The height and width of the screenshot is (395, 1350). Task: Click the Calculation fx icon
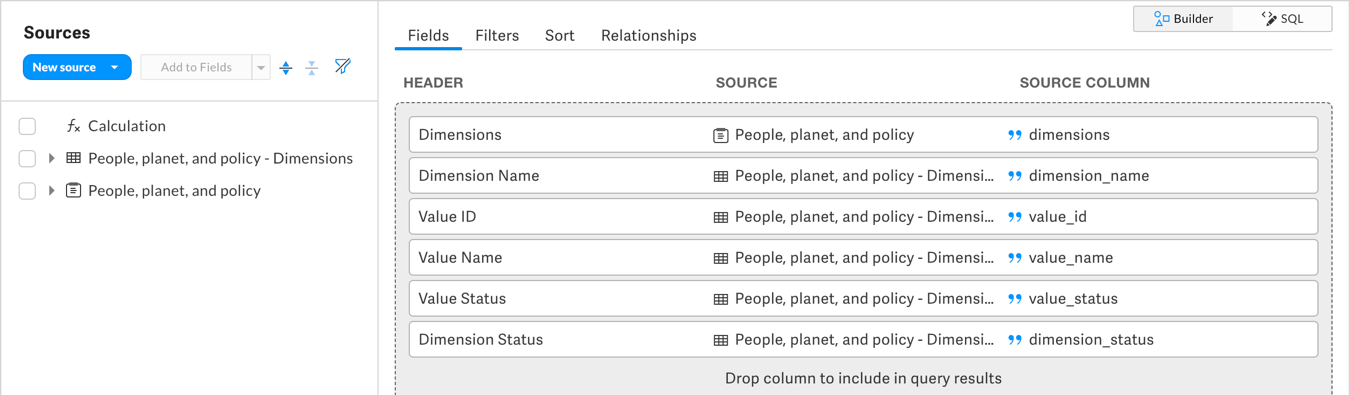(x=73, y=126)
